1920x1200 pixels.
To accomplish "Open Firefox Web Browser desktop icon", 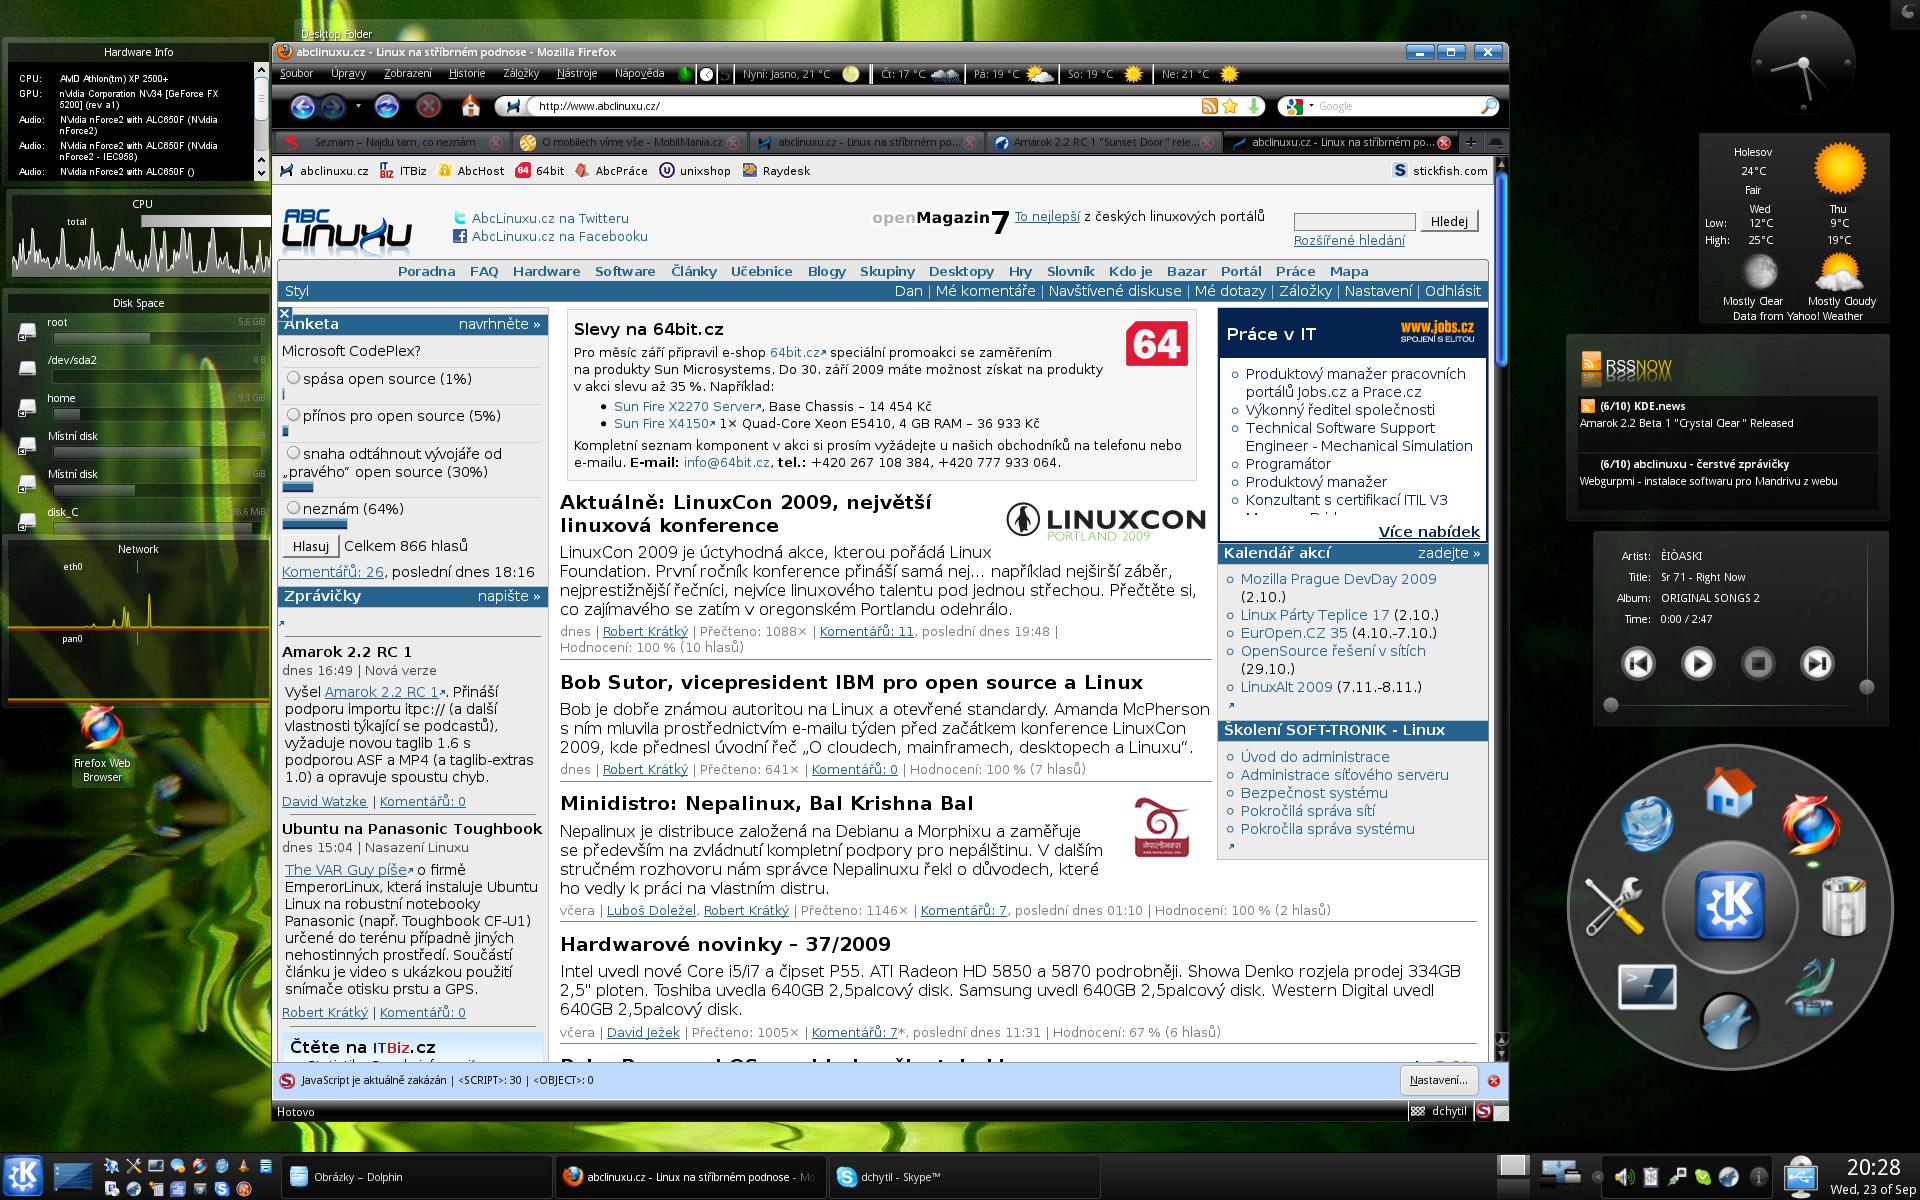I will pos(102,744).
